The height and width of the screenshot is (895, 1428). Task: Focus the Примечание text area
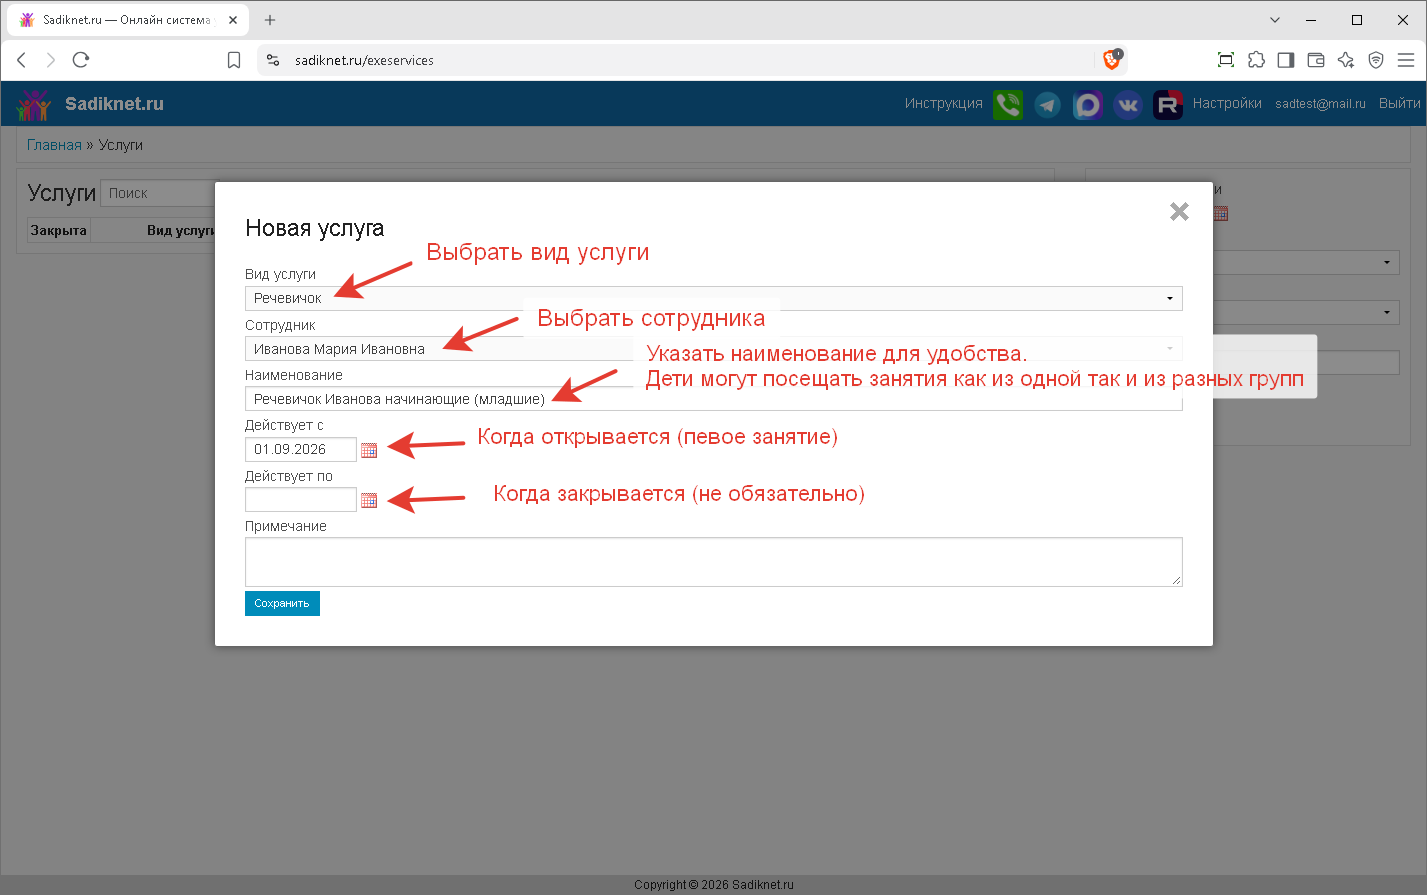(714, 562)
